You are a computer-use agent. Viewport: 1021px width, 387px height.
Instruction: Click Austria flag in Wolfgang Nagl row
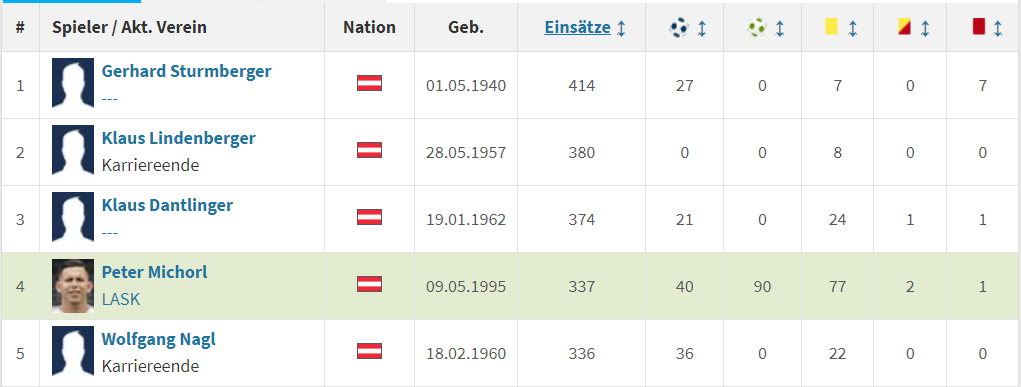[369, 351]
